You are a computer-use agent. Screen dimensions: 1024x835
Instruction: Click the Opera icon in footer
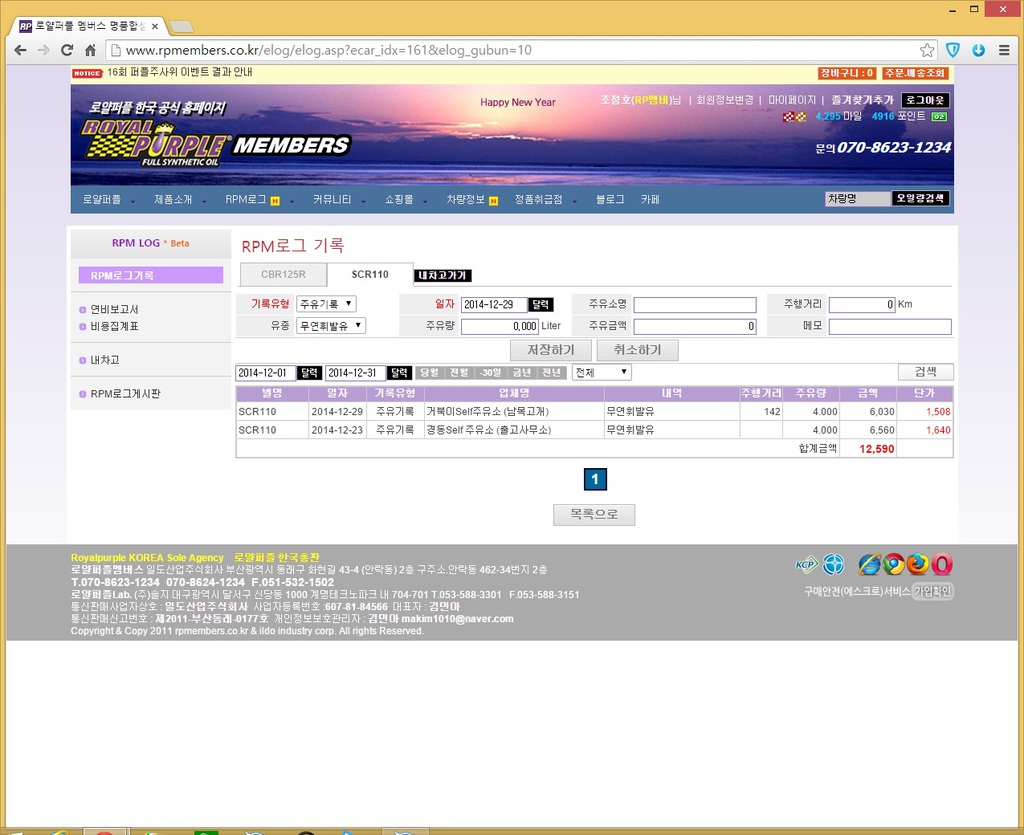(942, 564)
